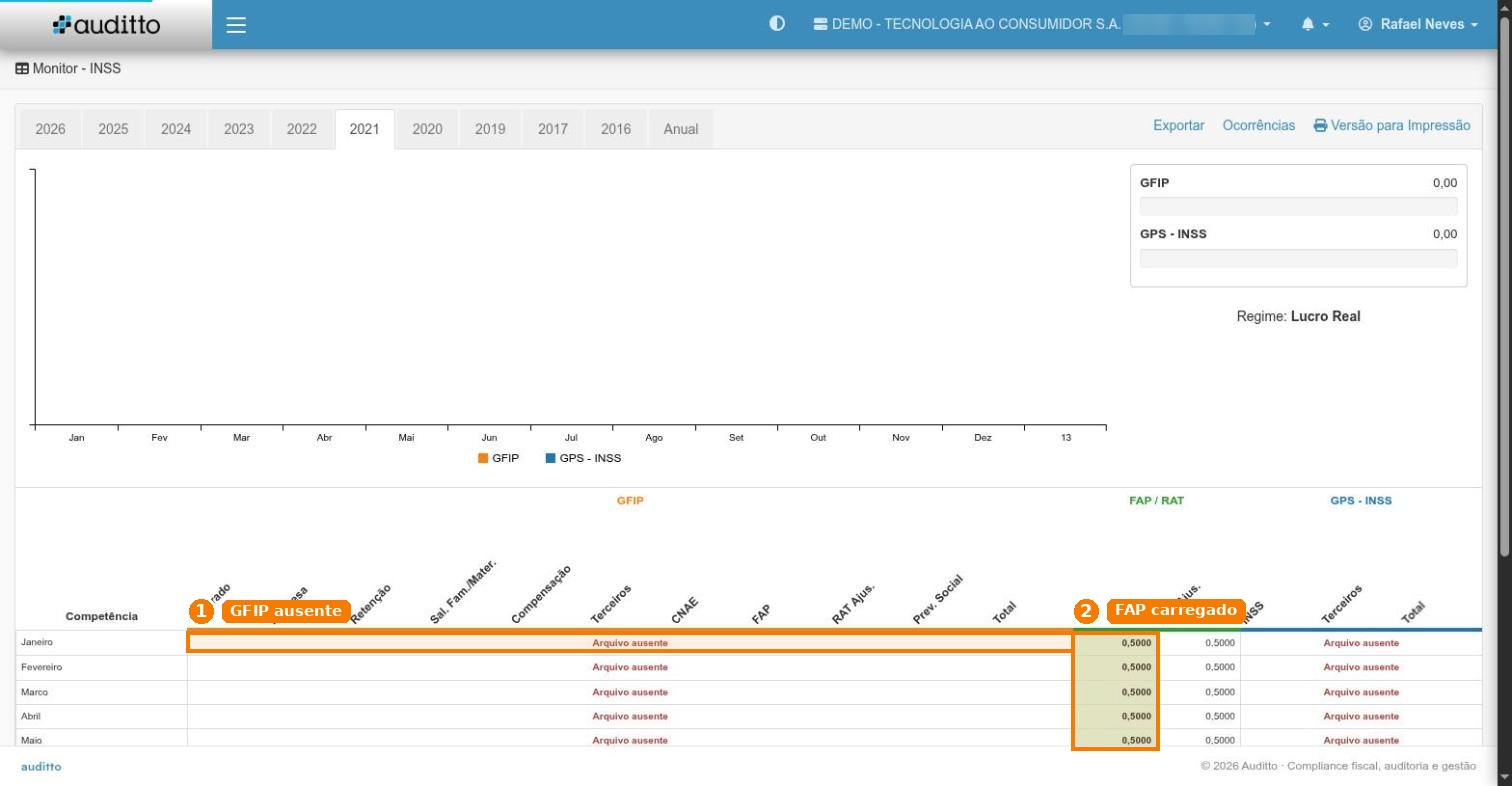The height and width of the screenshot is (786, 1512).
Task: Click the auditto logo
Action: click(106, 25)
